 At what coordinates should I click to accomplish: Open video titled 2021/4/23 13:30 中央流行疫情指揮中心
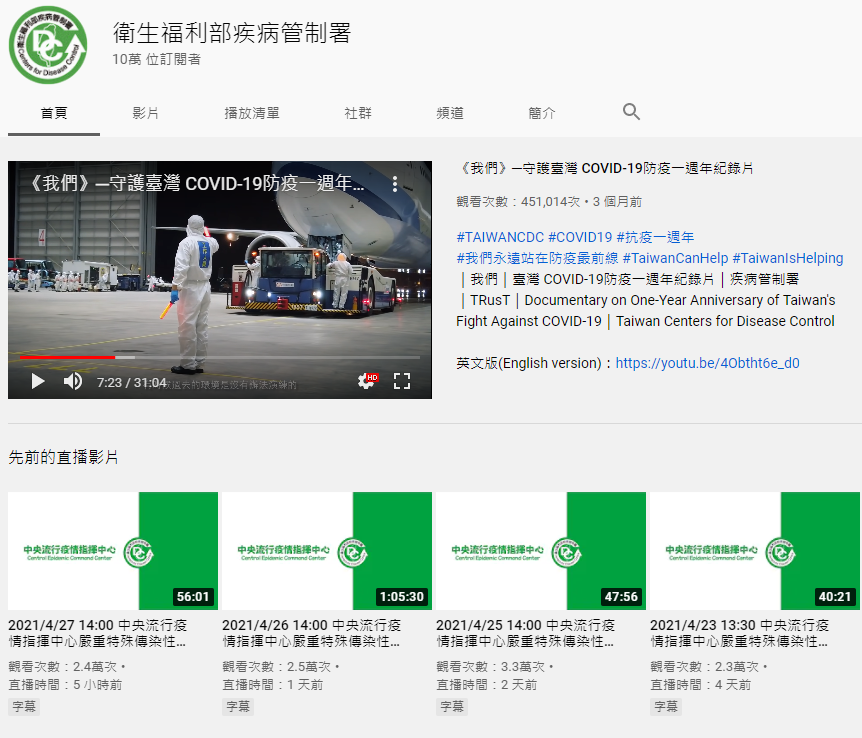click(x=739, y=634)
